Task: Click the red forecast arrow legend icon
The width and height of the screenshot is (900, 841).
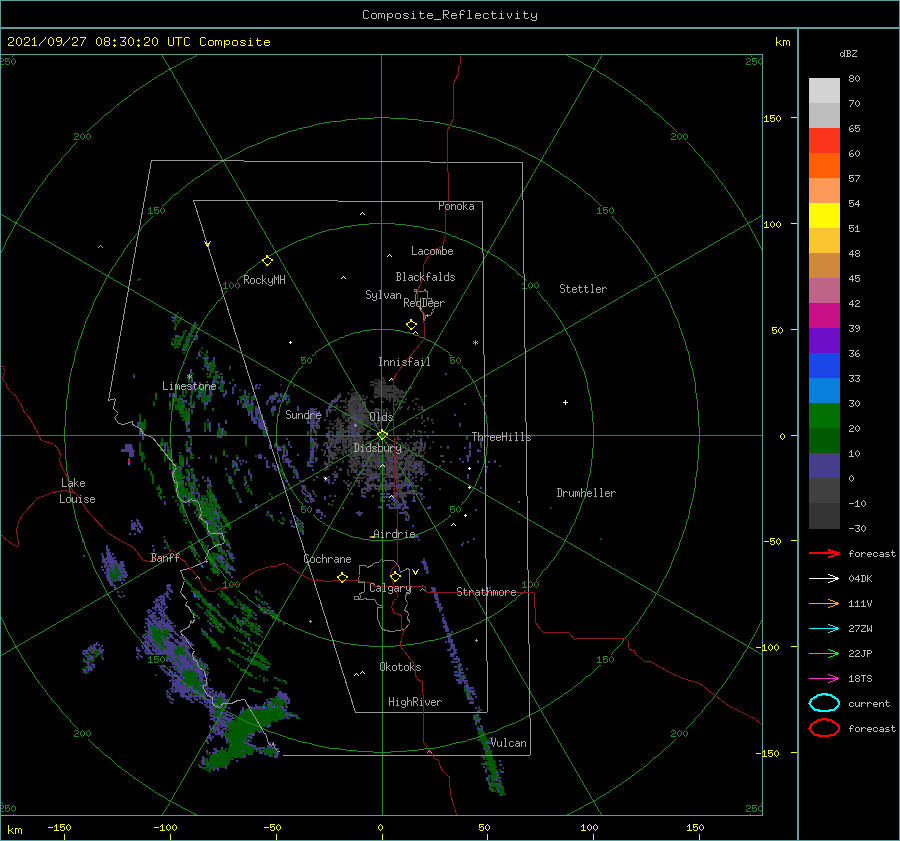Action: [x=824, y=553]
